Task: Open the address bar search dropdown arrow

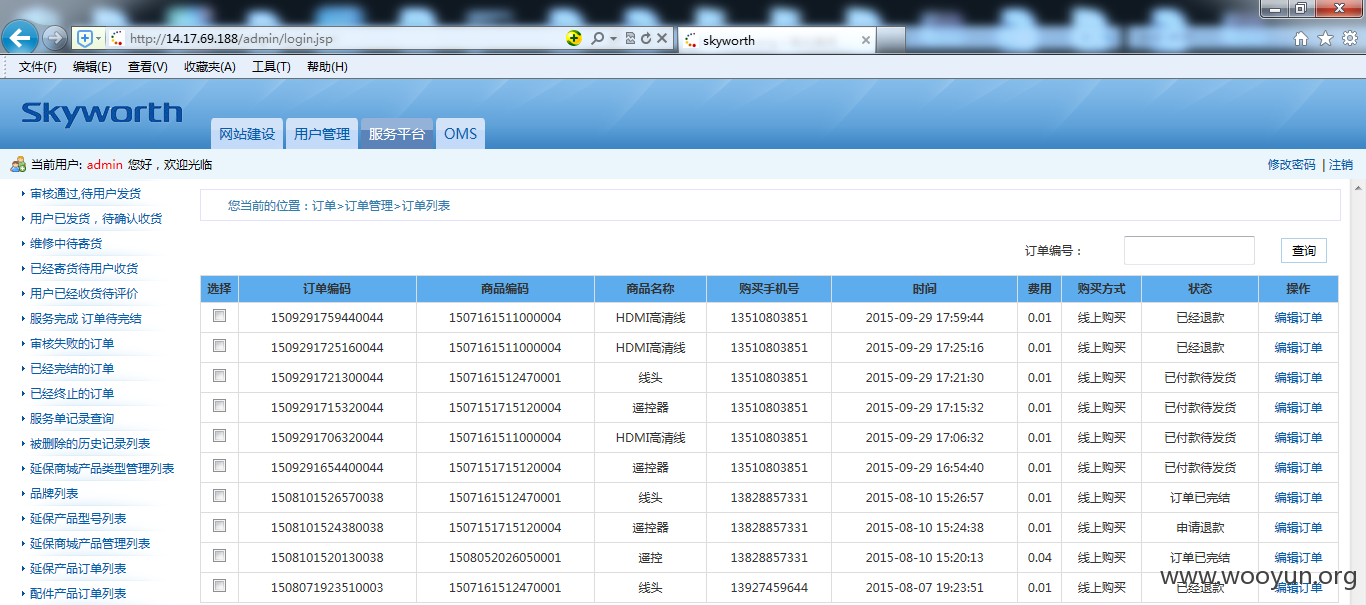Action: [x=613, y=39]
